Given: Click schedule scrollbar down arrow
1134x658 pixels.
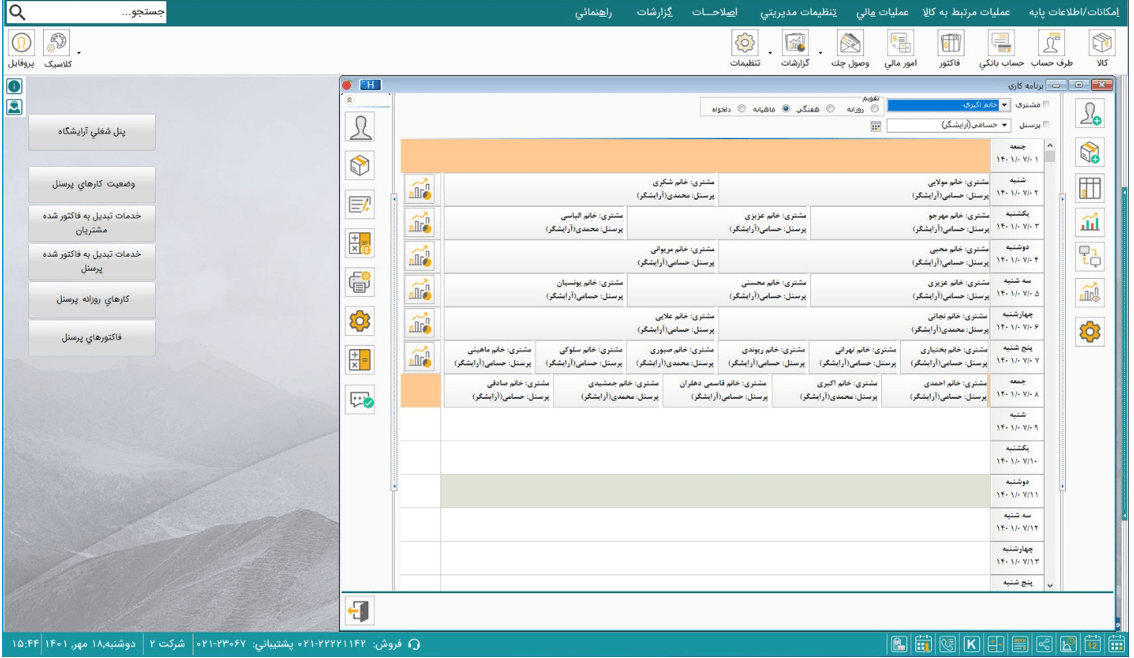Looking at the screenshot, I should [1050, 585].
